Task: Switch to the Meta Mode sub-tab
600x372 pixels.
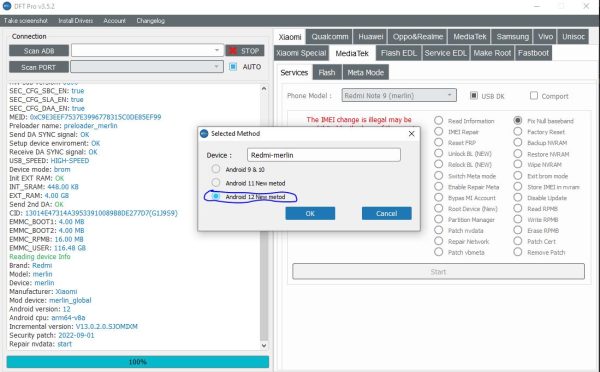Action: (365, 72)
